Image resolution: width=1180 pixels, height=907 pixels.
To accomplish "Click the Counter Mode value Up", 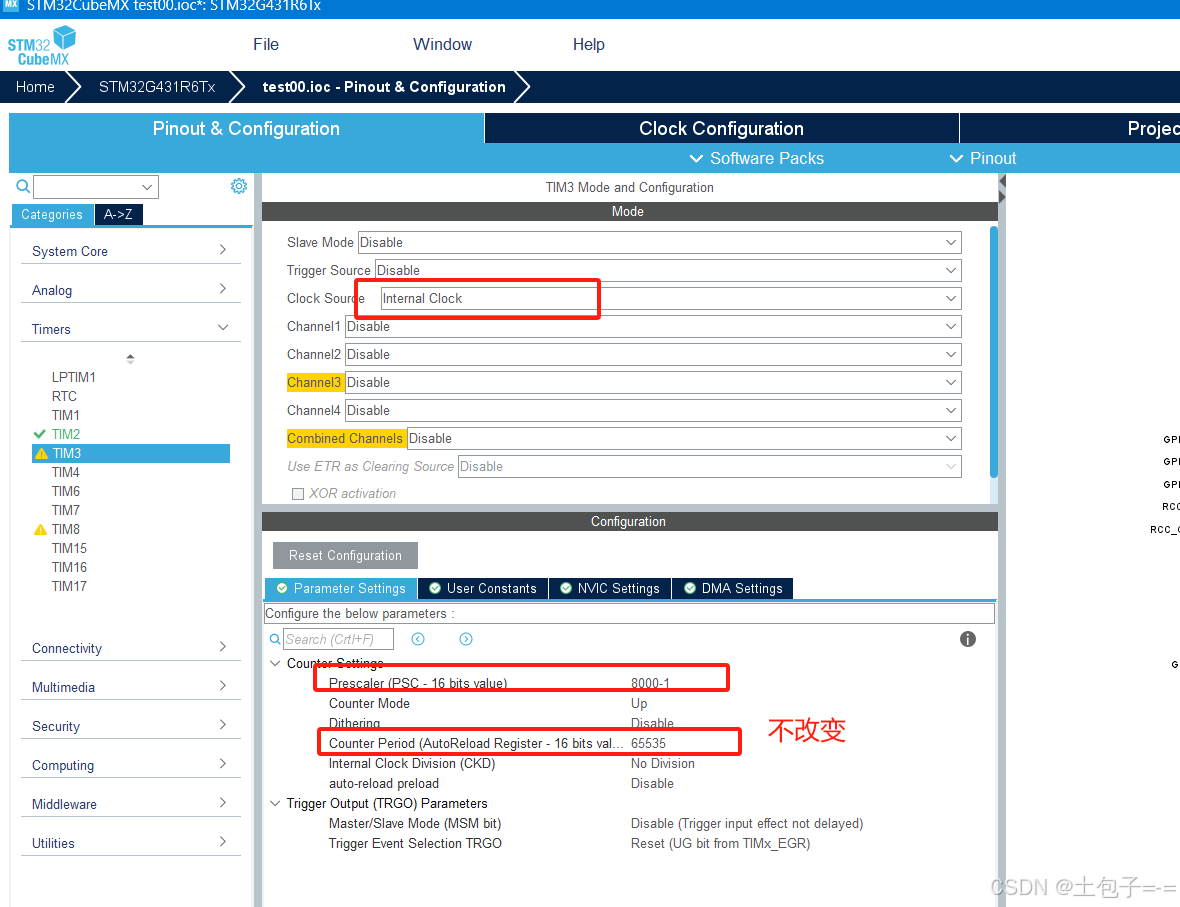I will tap(639, 704).
